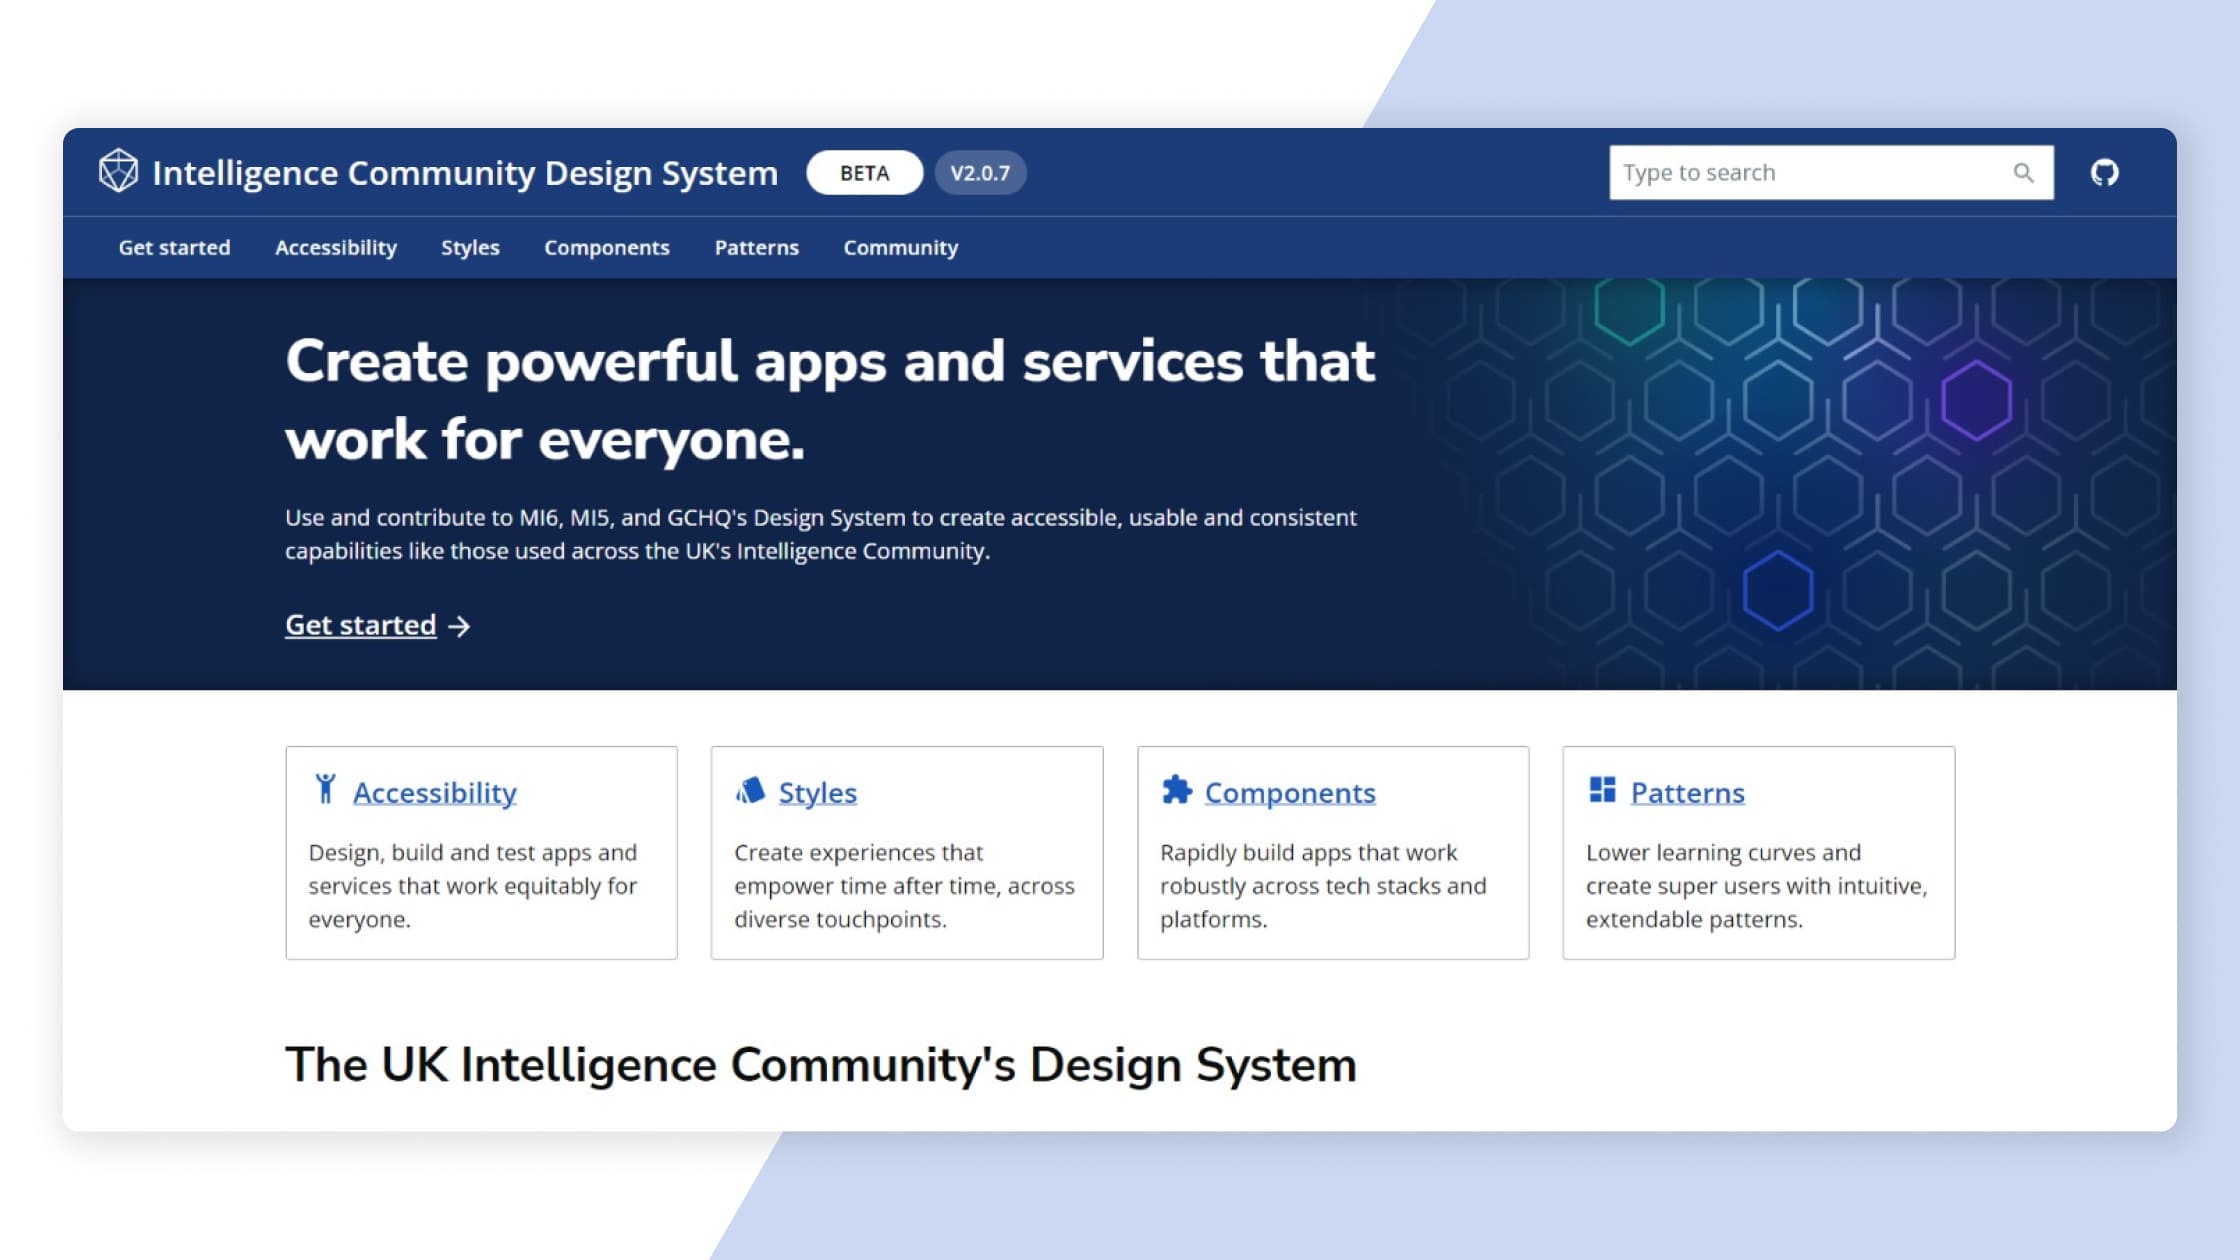Click the hero heading Create powerful apps
Viewport: 2240px width, 1260px height.
point(830,399)
